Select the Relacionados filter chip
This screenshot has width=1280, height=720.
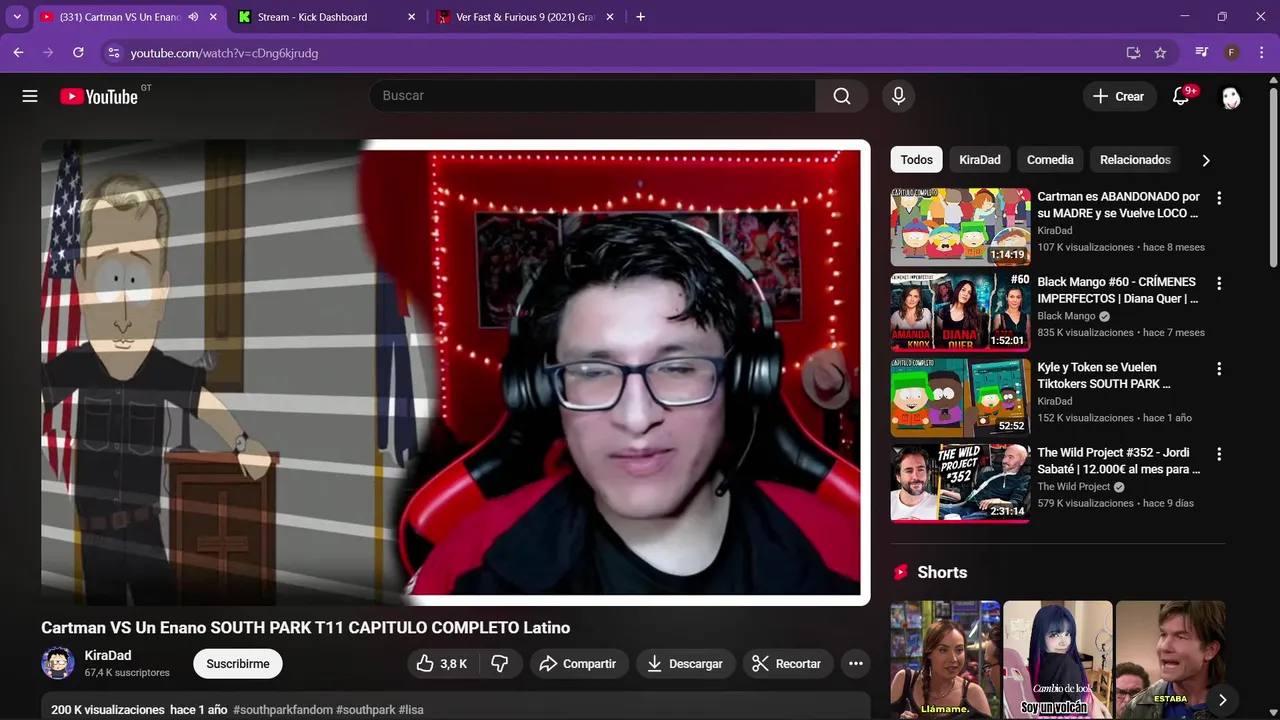1135,160
